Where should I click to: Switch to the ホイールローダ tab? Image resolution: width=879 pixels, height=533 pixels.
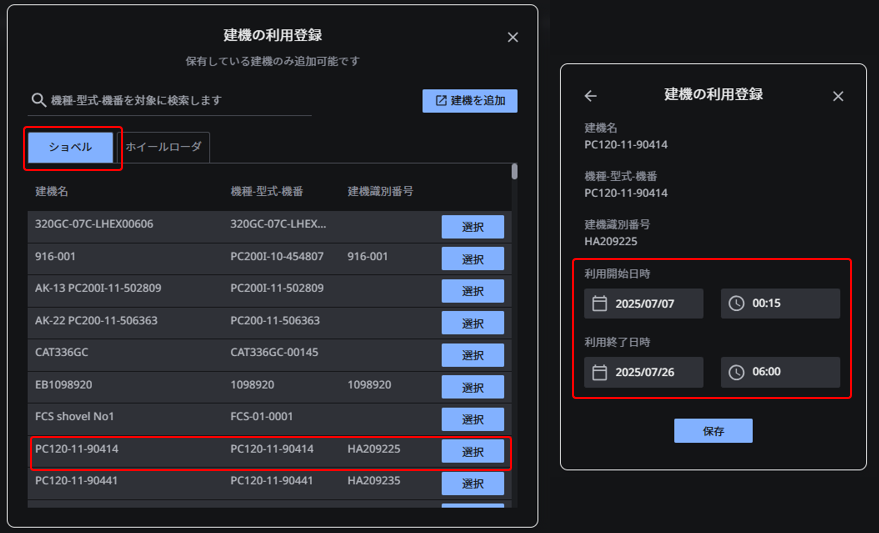click(163, 147)
